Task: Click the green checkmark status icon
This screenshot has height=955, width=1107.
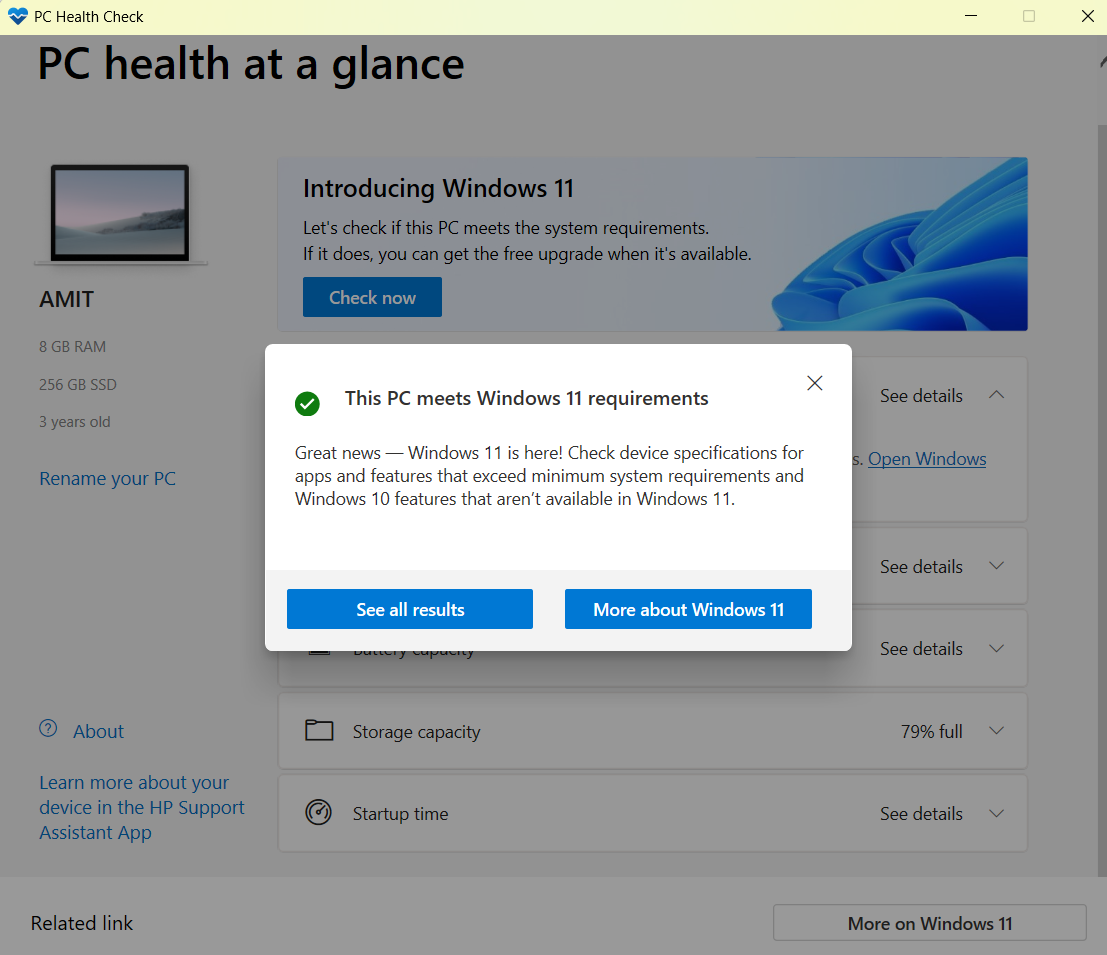Action: click(307, 404)
